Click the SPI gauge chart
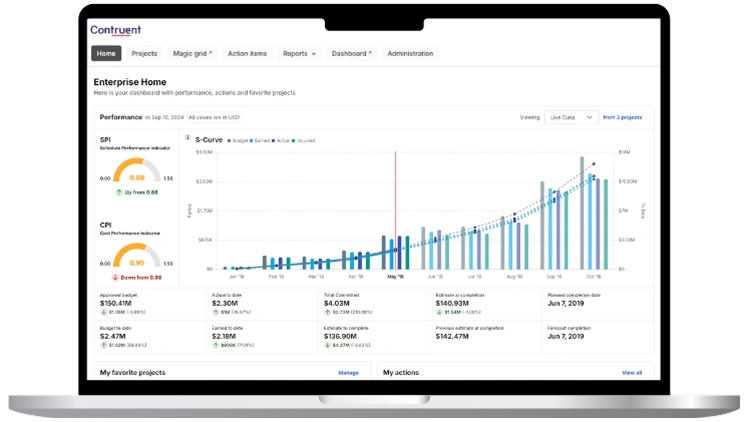Screen dimensions: 749x422 pyautogui.click(x=137, y=172)
